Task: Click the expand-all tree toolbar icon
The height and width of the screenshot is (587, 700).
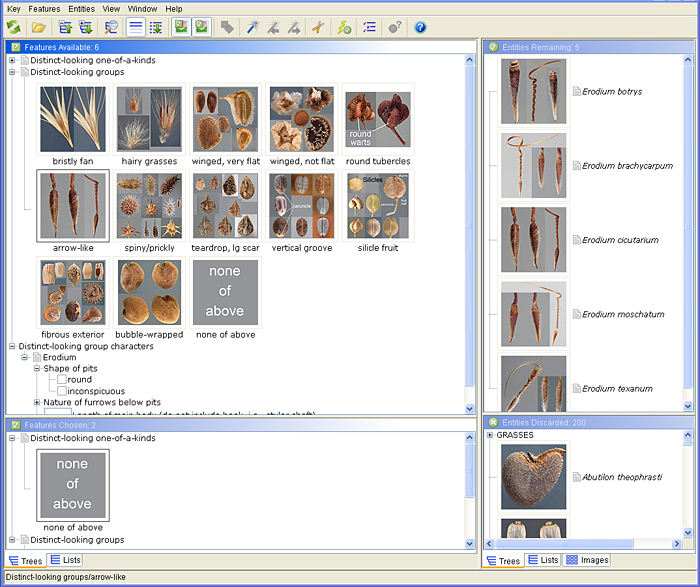Action: pyautogui.click(x=85, y=28)
